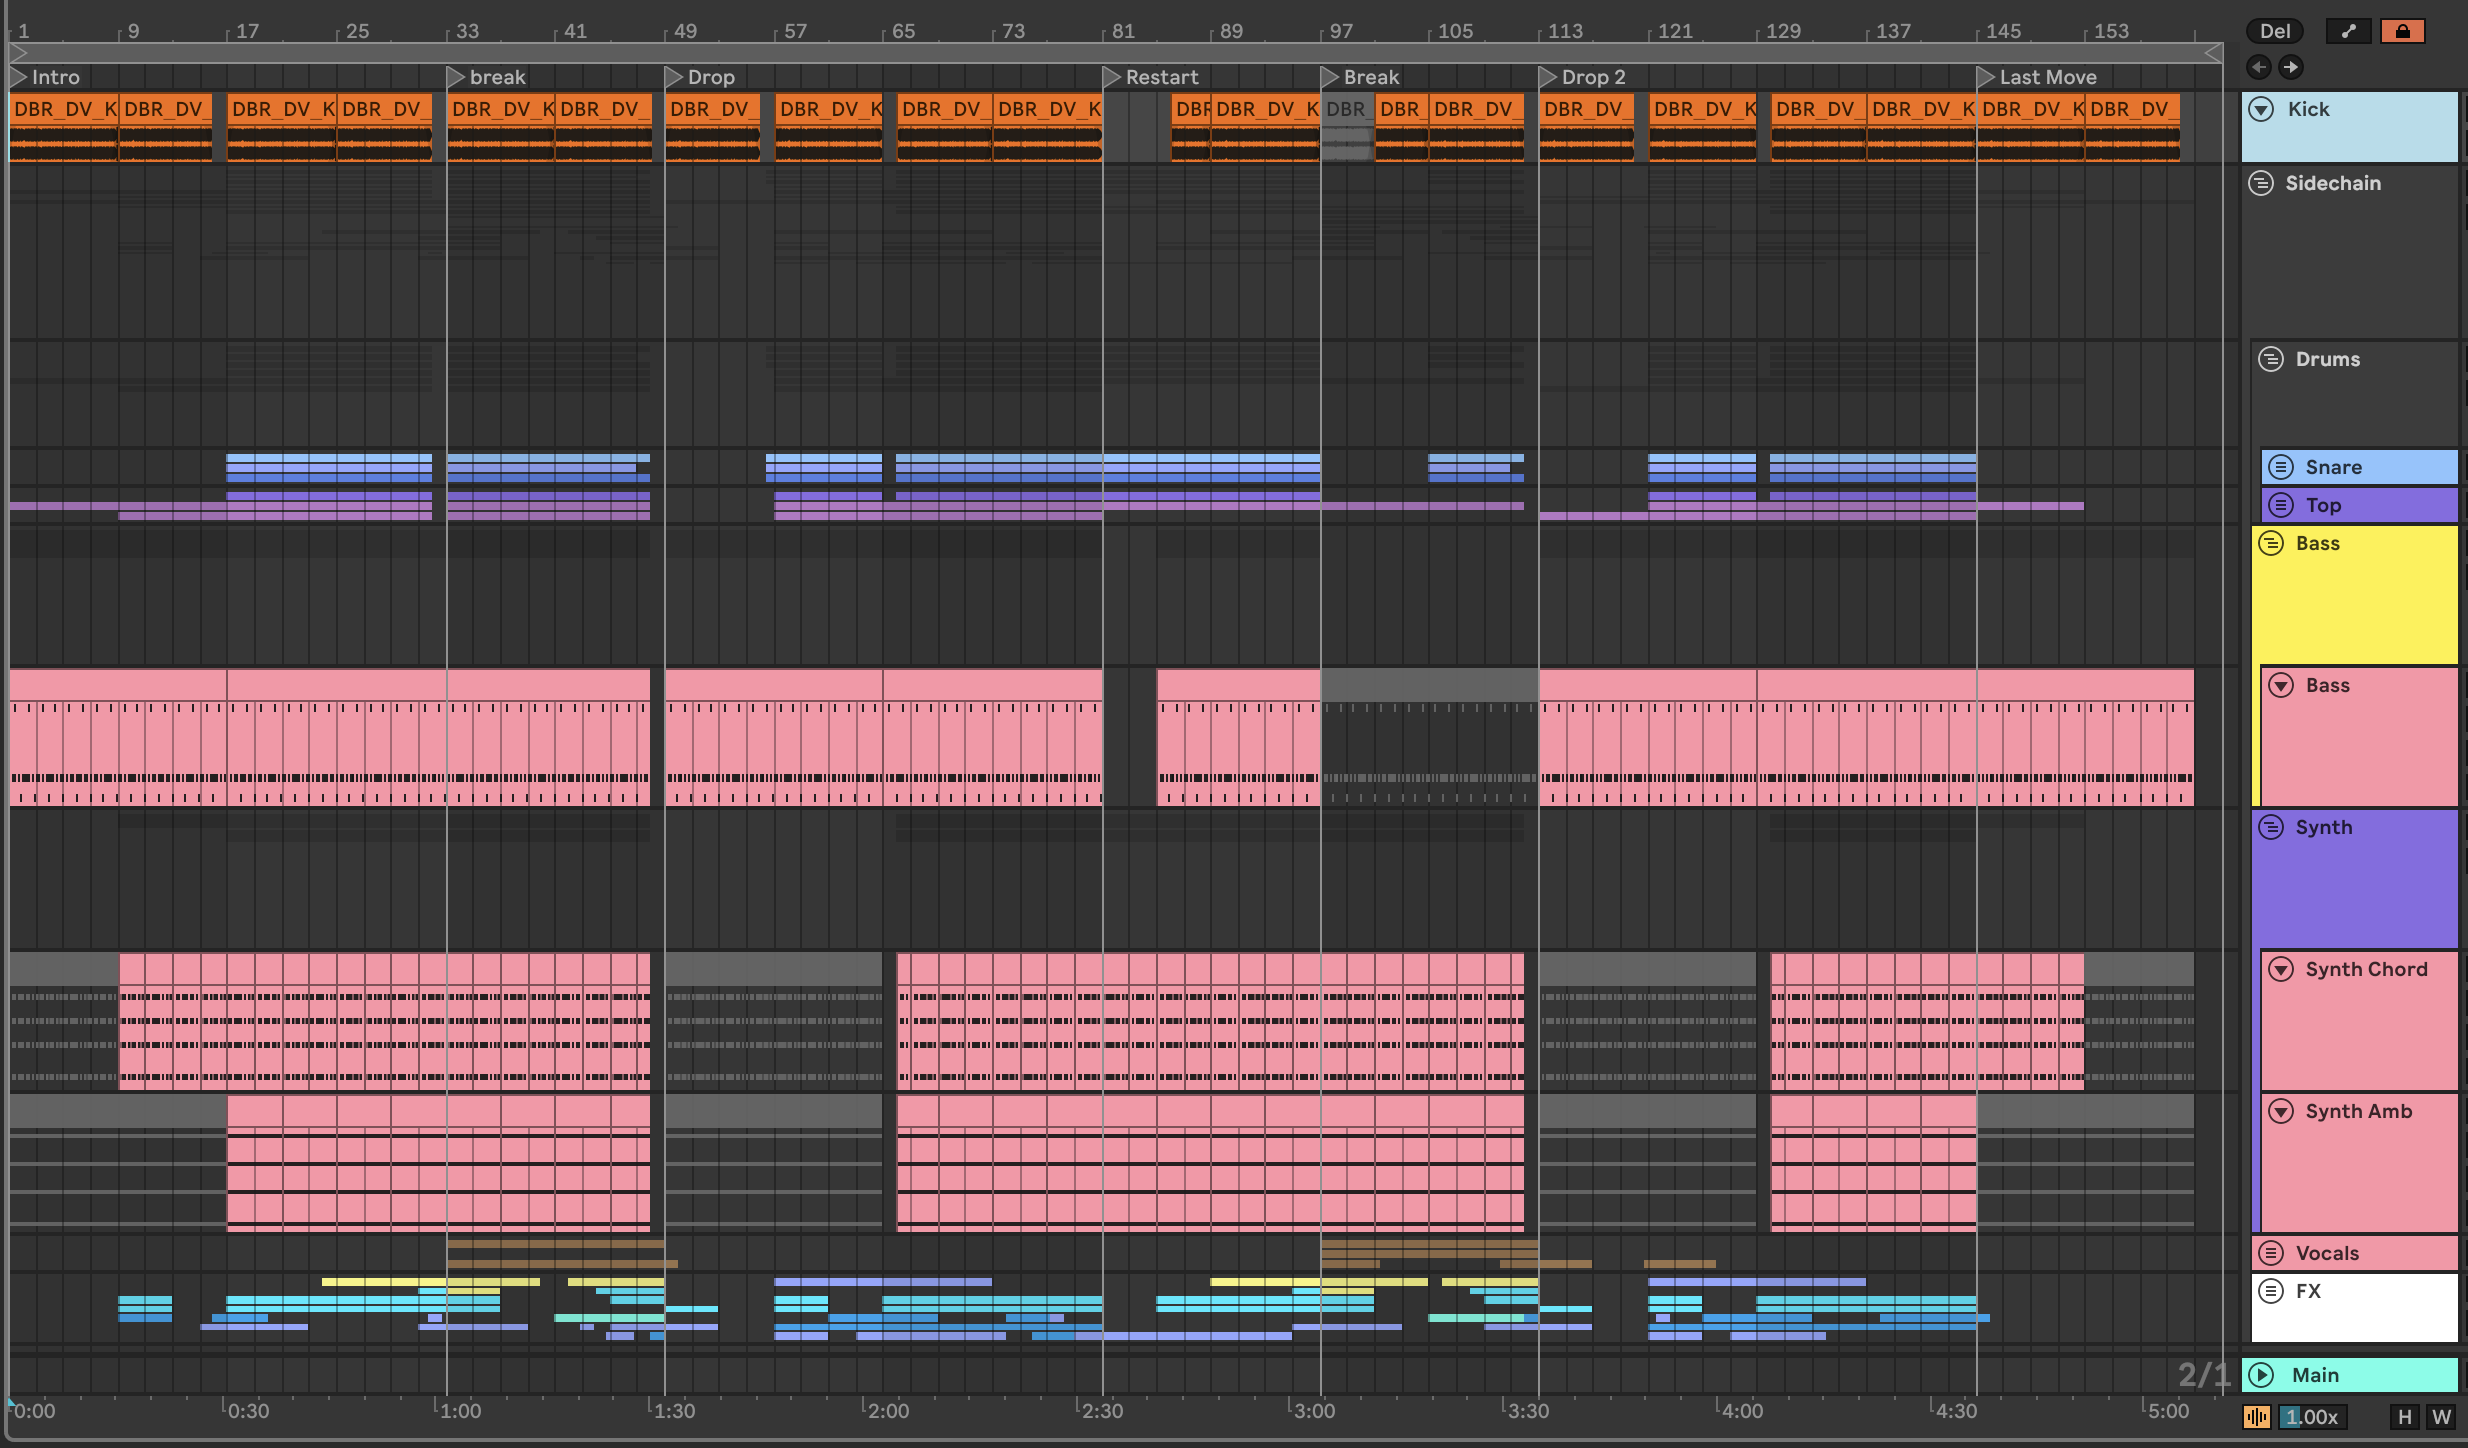This screenshot has width=2468, height=1448.
Task: Click the Drums group fold icon
Action: tap(2271, 359)
